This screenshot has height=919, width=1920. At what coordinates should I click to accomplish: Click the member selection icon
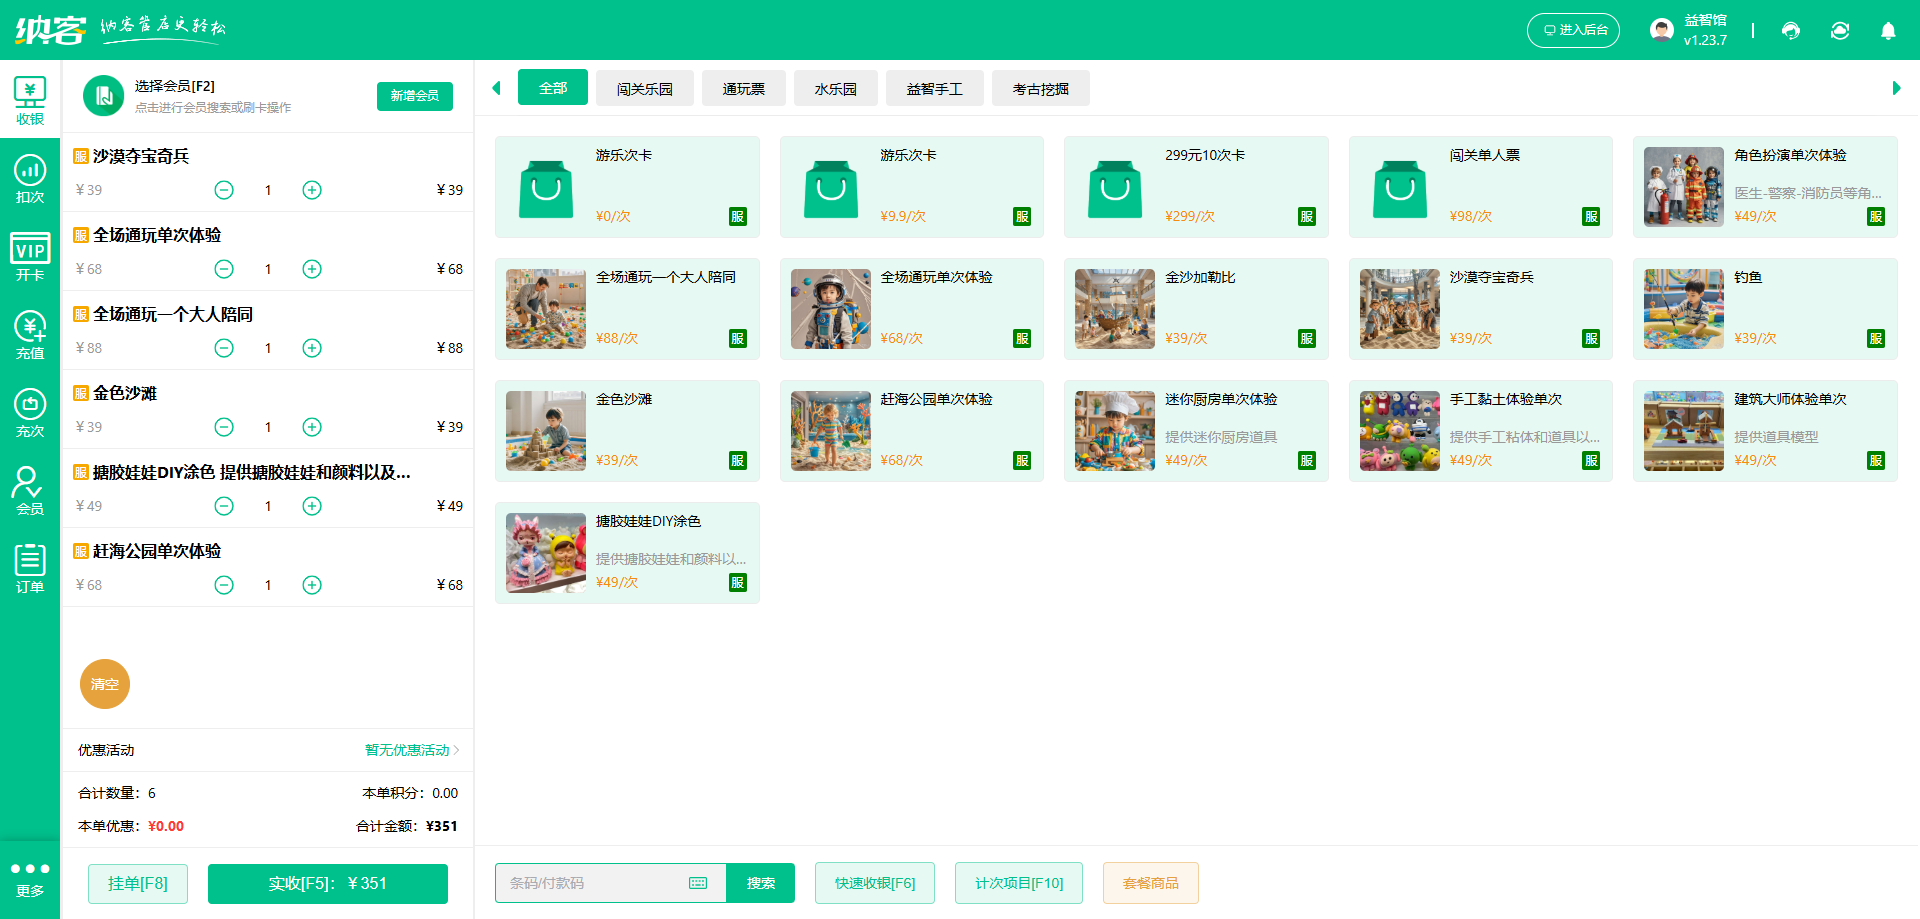(x=103, y=96)
